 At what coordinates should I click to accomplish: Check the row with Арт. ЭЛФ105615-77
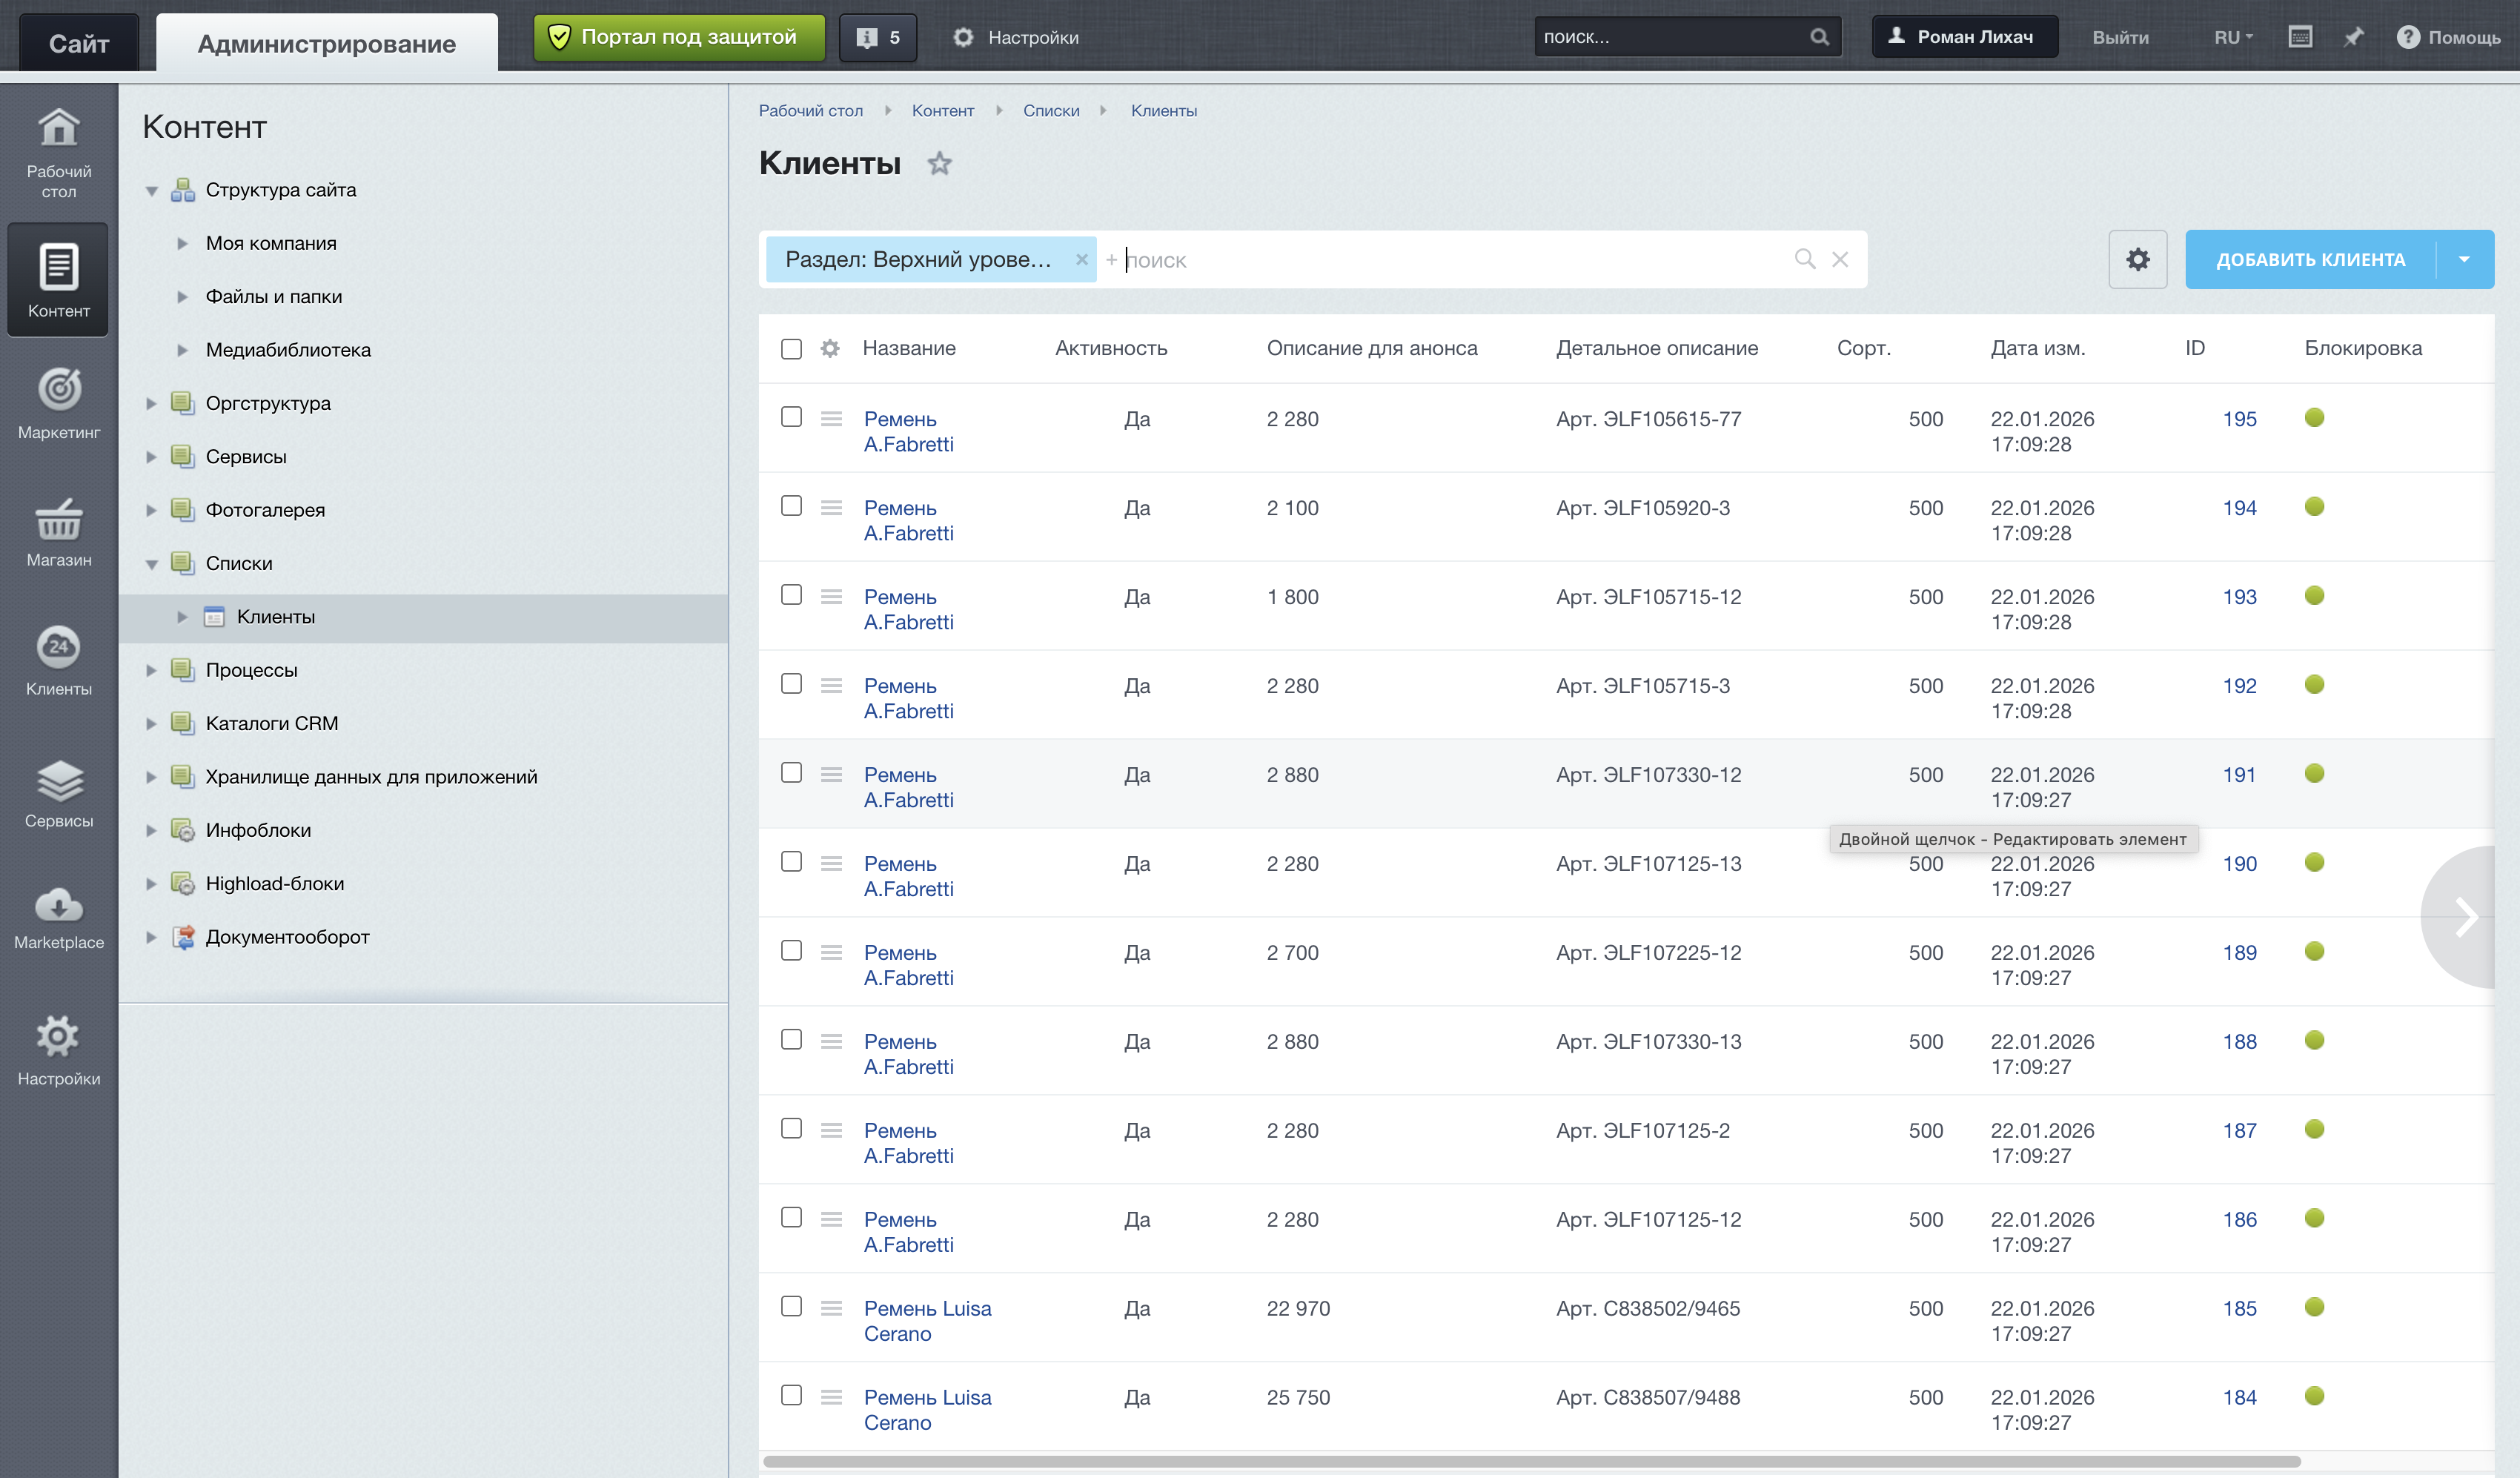point(792,418)
